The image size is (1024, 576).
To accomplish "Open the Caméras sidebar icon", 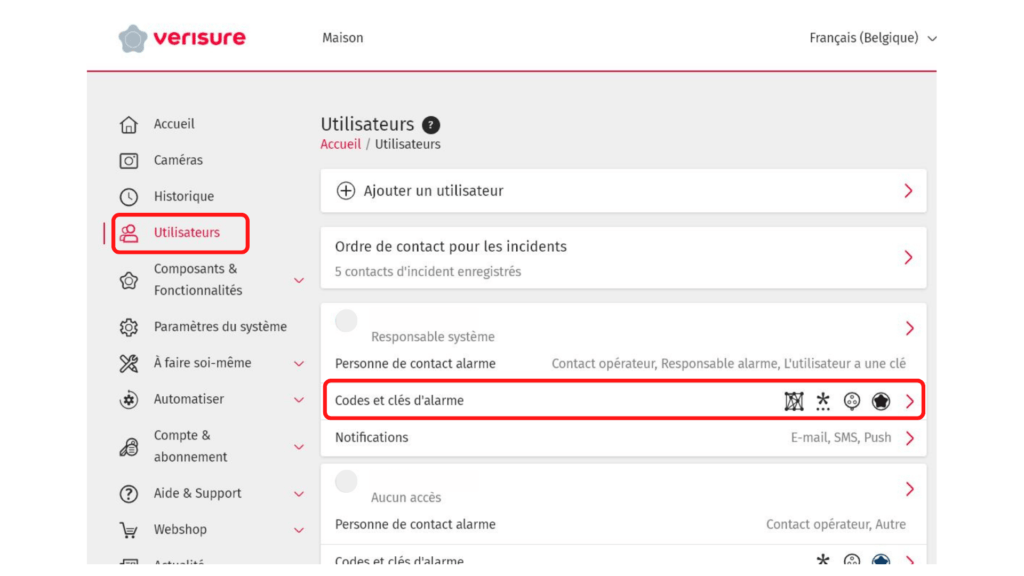I will tap(129, 161).
